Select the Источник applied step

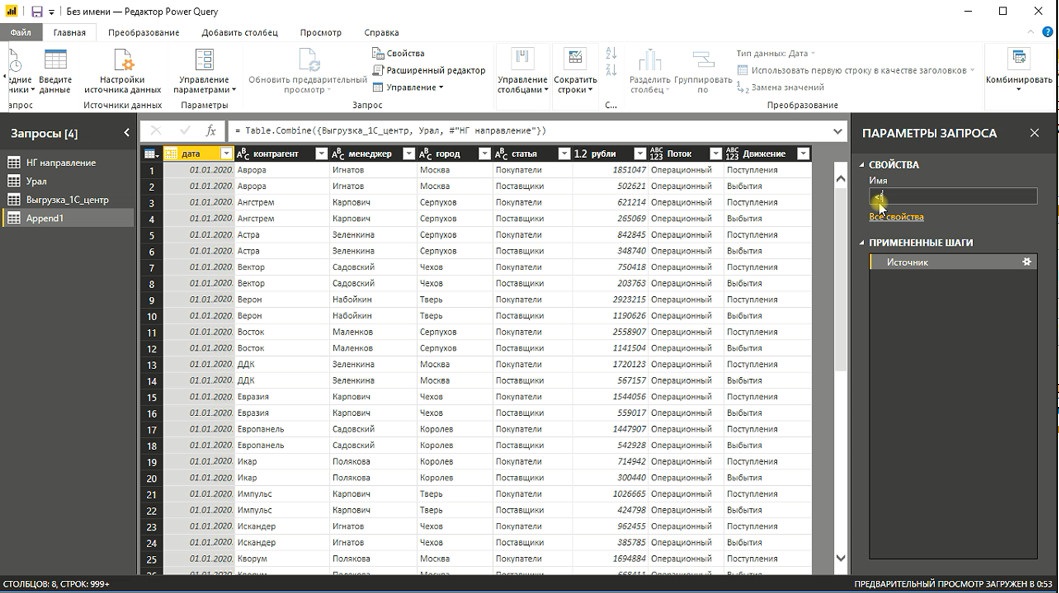(x=953, y=262)
